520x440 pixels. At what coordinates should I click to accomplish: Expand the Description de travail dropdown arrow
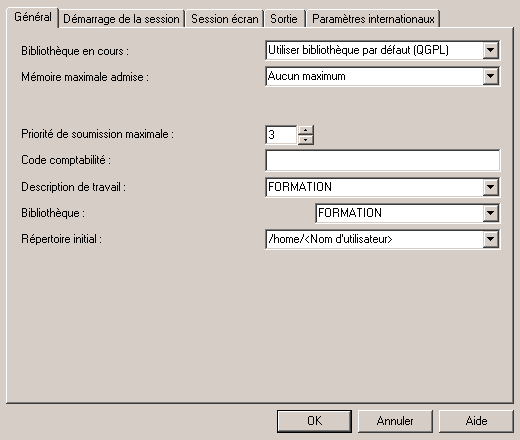click(490, 187)
